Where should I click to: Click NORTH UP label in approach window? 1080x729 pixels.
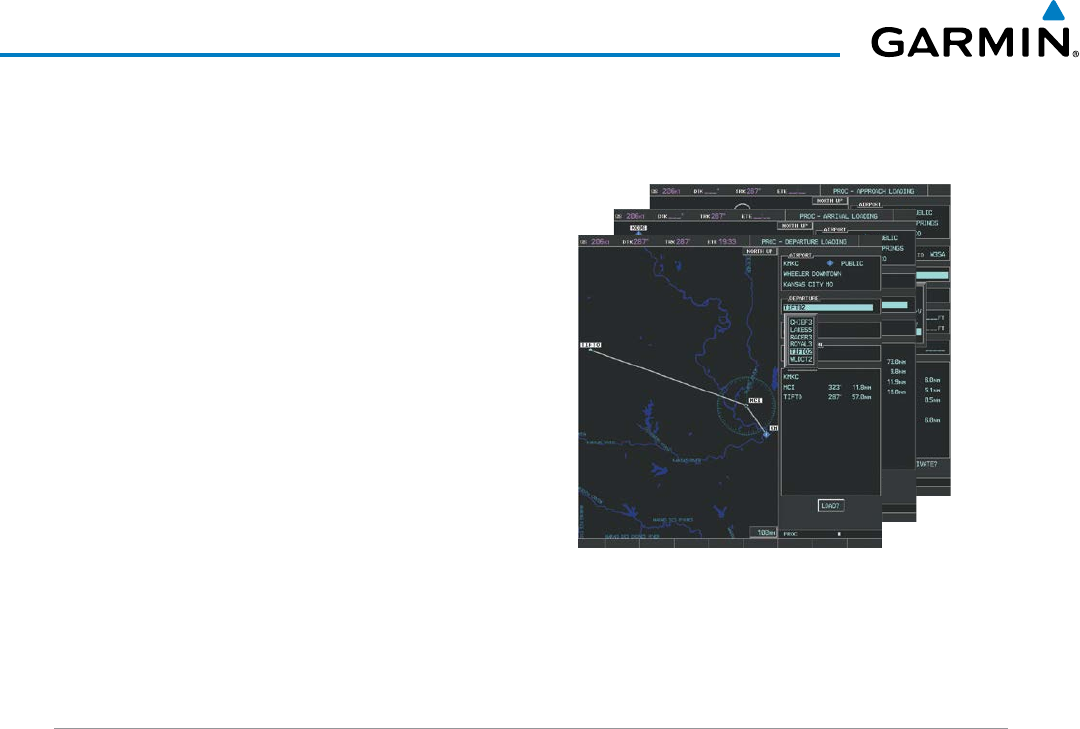829,201
